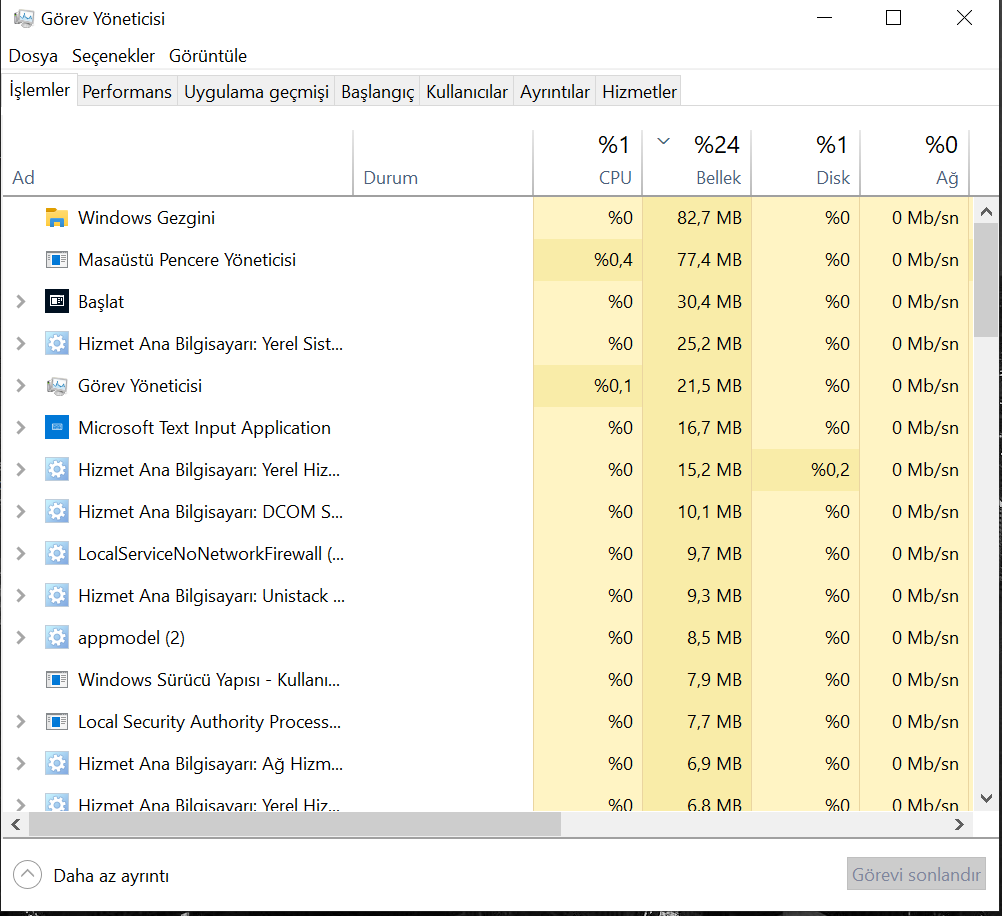The height and width of the screenshot is (916, 1002).
Task: Click the horizontal scrollbar right arrow
Action: coord(959,825)
